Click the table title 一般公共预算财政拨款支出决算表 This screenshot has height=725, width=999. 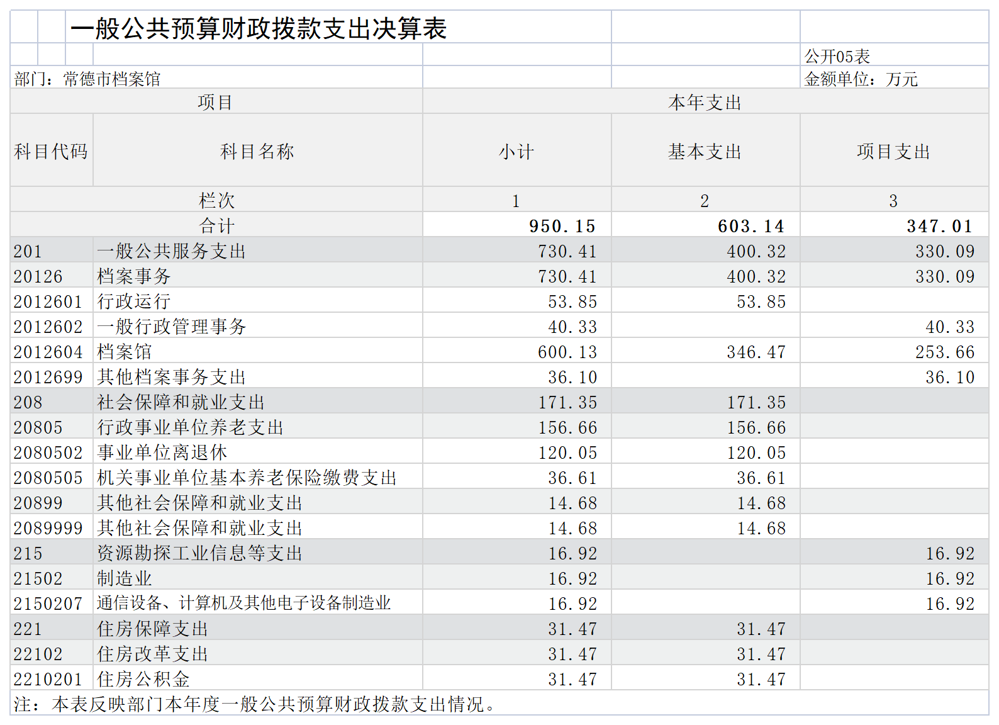point(258,29)
